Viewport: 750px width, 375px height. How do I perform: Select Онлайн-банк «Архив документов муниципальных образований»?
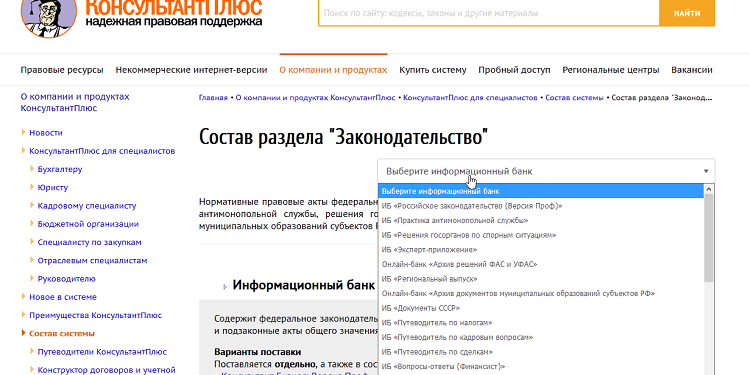click(x=541, y=293)
